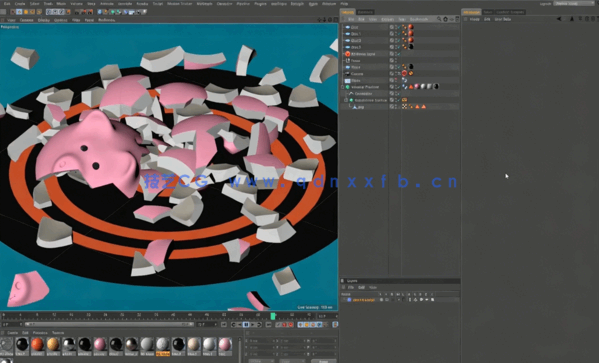The height and width of the screenshot is (363, 599).
Task: Click the pink material tag on Voronoi Fracture
Action: pyautogui.click(x=417, y=87)
